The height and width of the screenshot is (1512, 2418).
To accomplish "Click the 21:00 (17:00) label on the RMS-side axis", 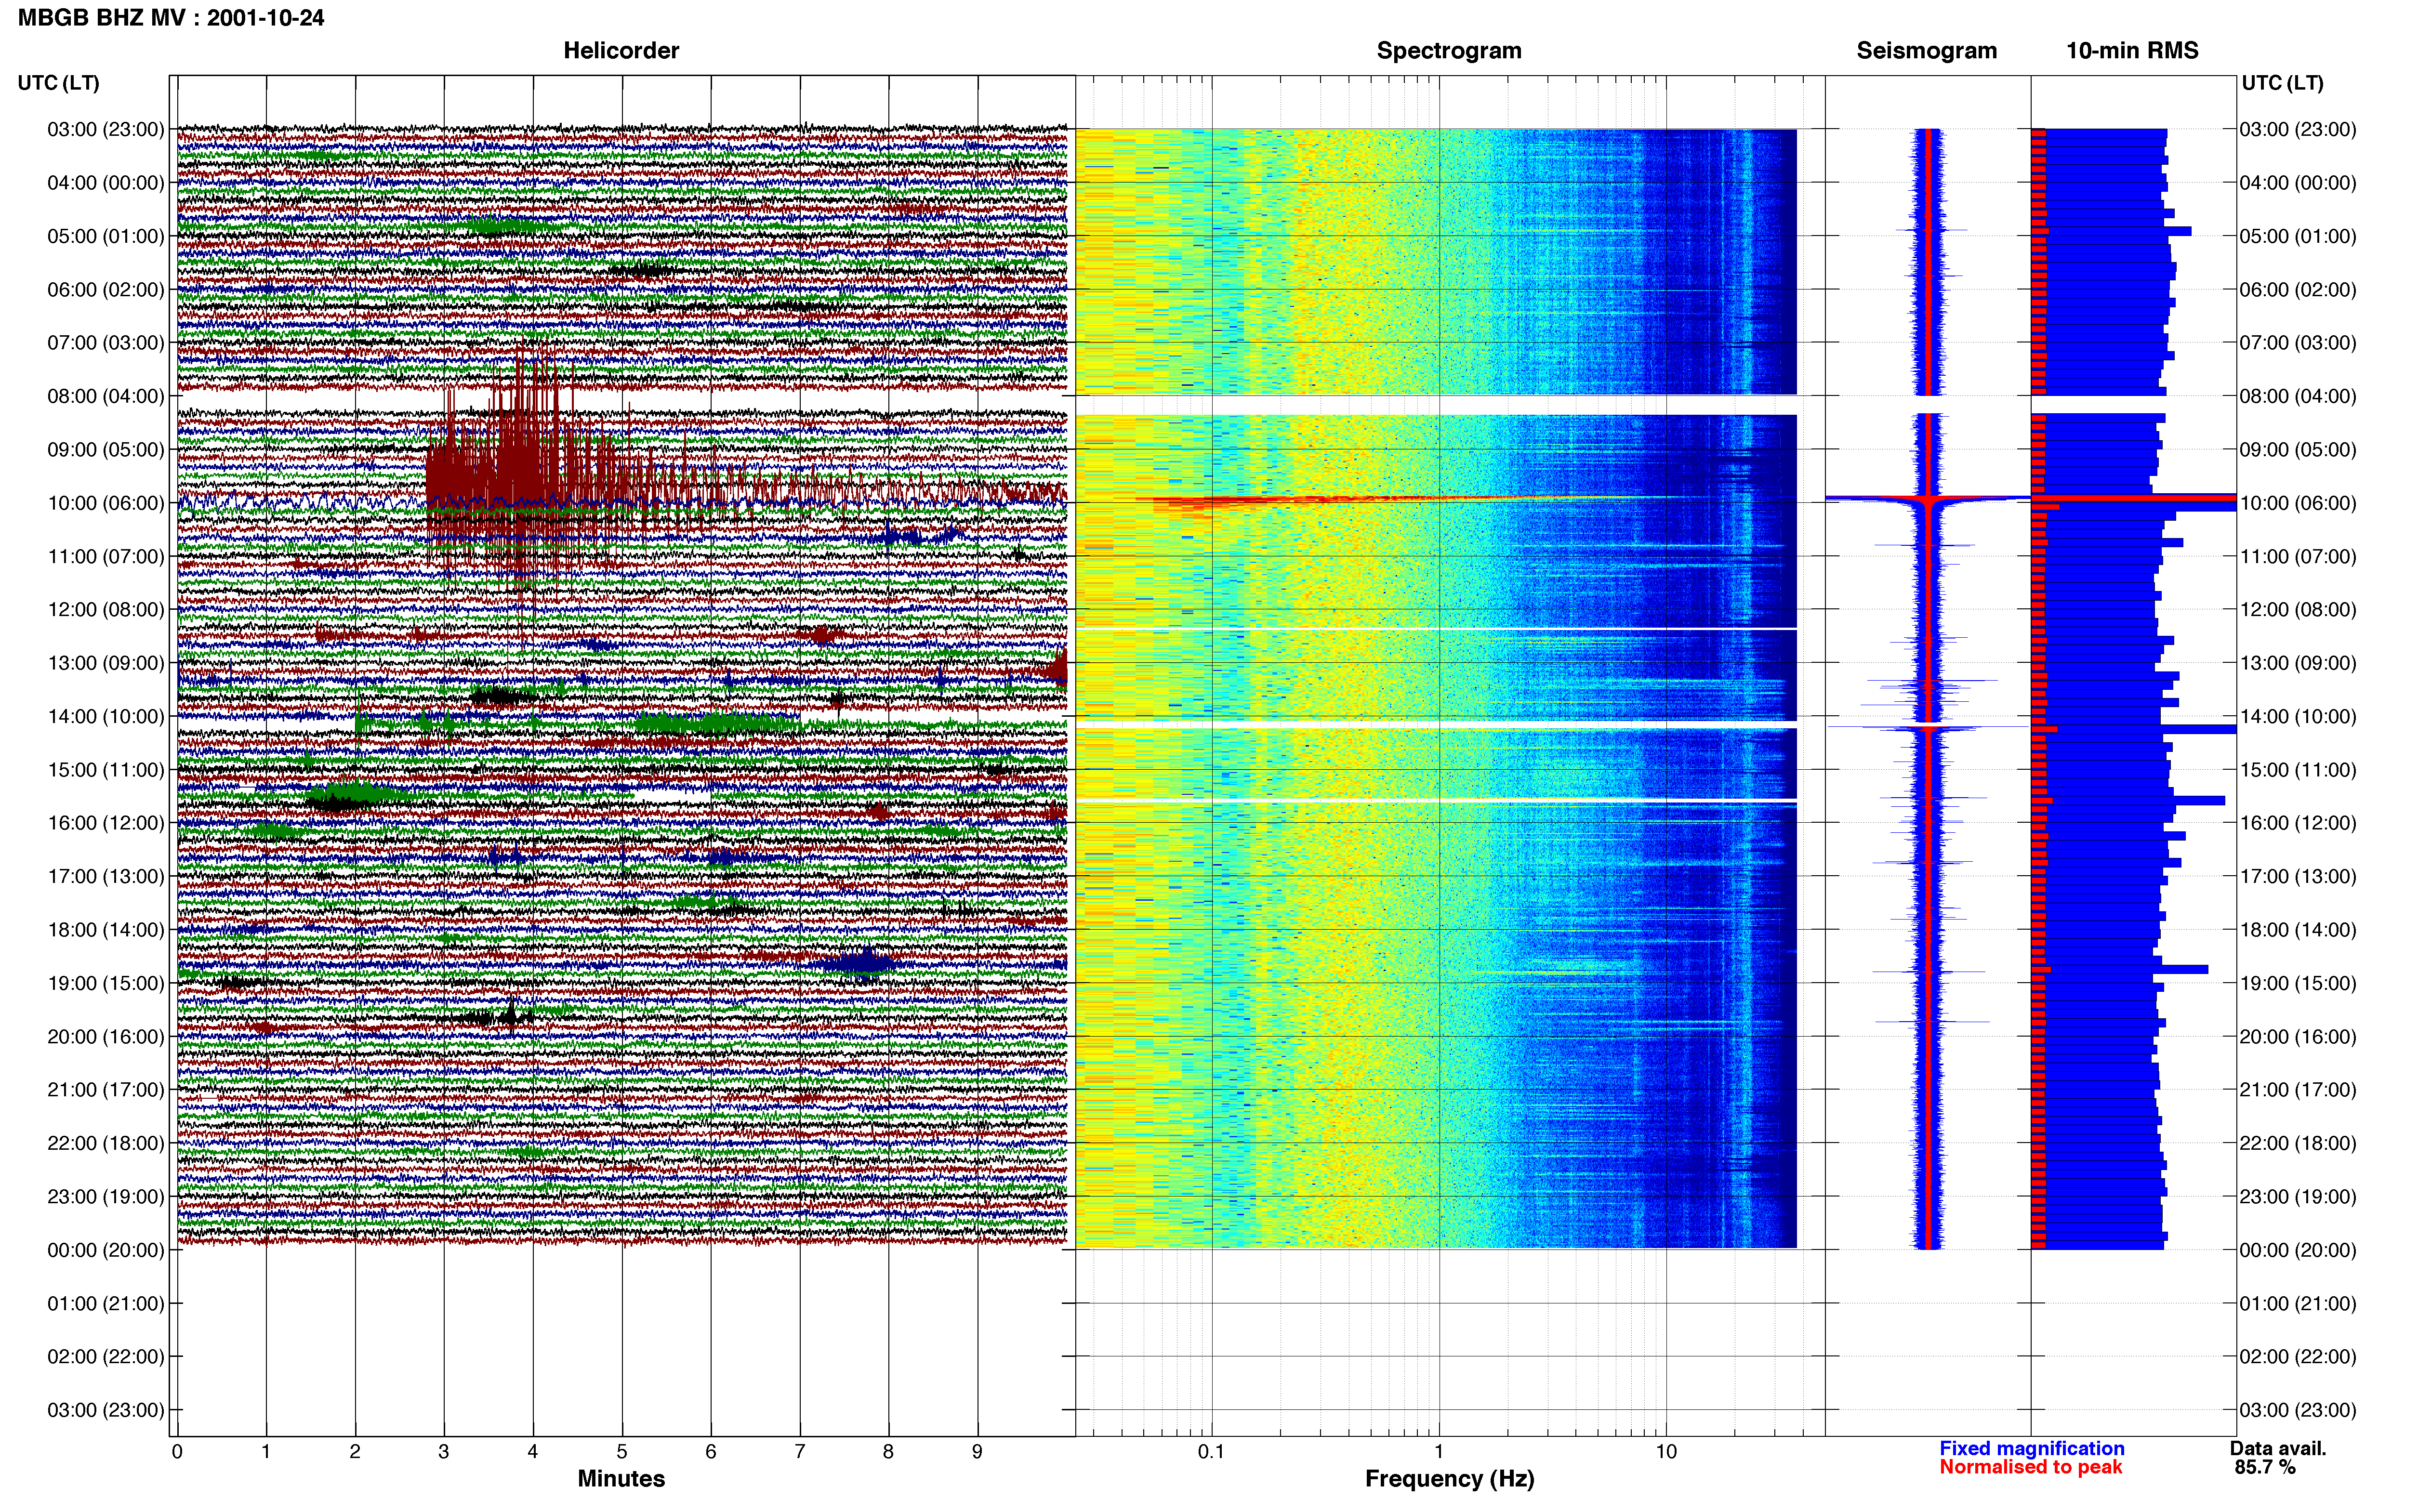I will coord(2298,1090).
